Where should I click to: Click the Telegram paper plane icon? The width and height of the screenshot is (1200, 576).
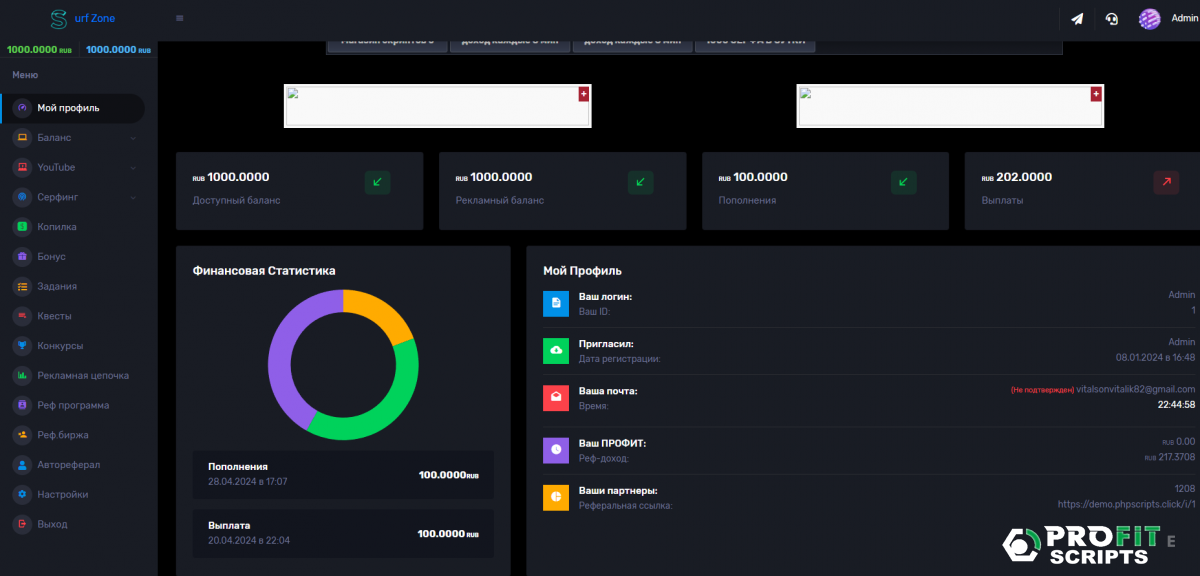(x=1077, y=19)
